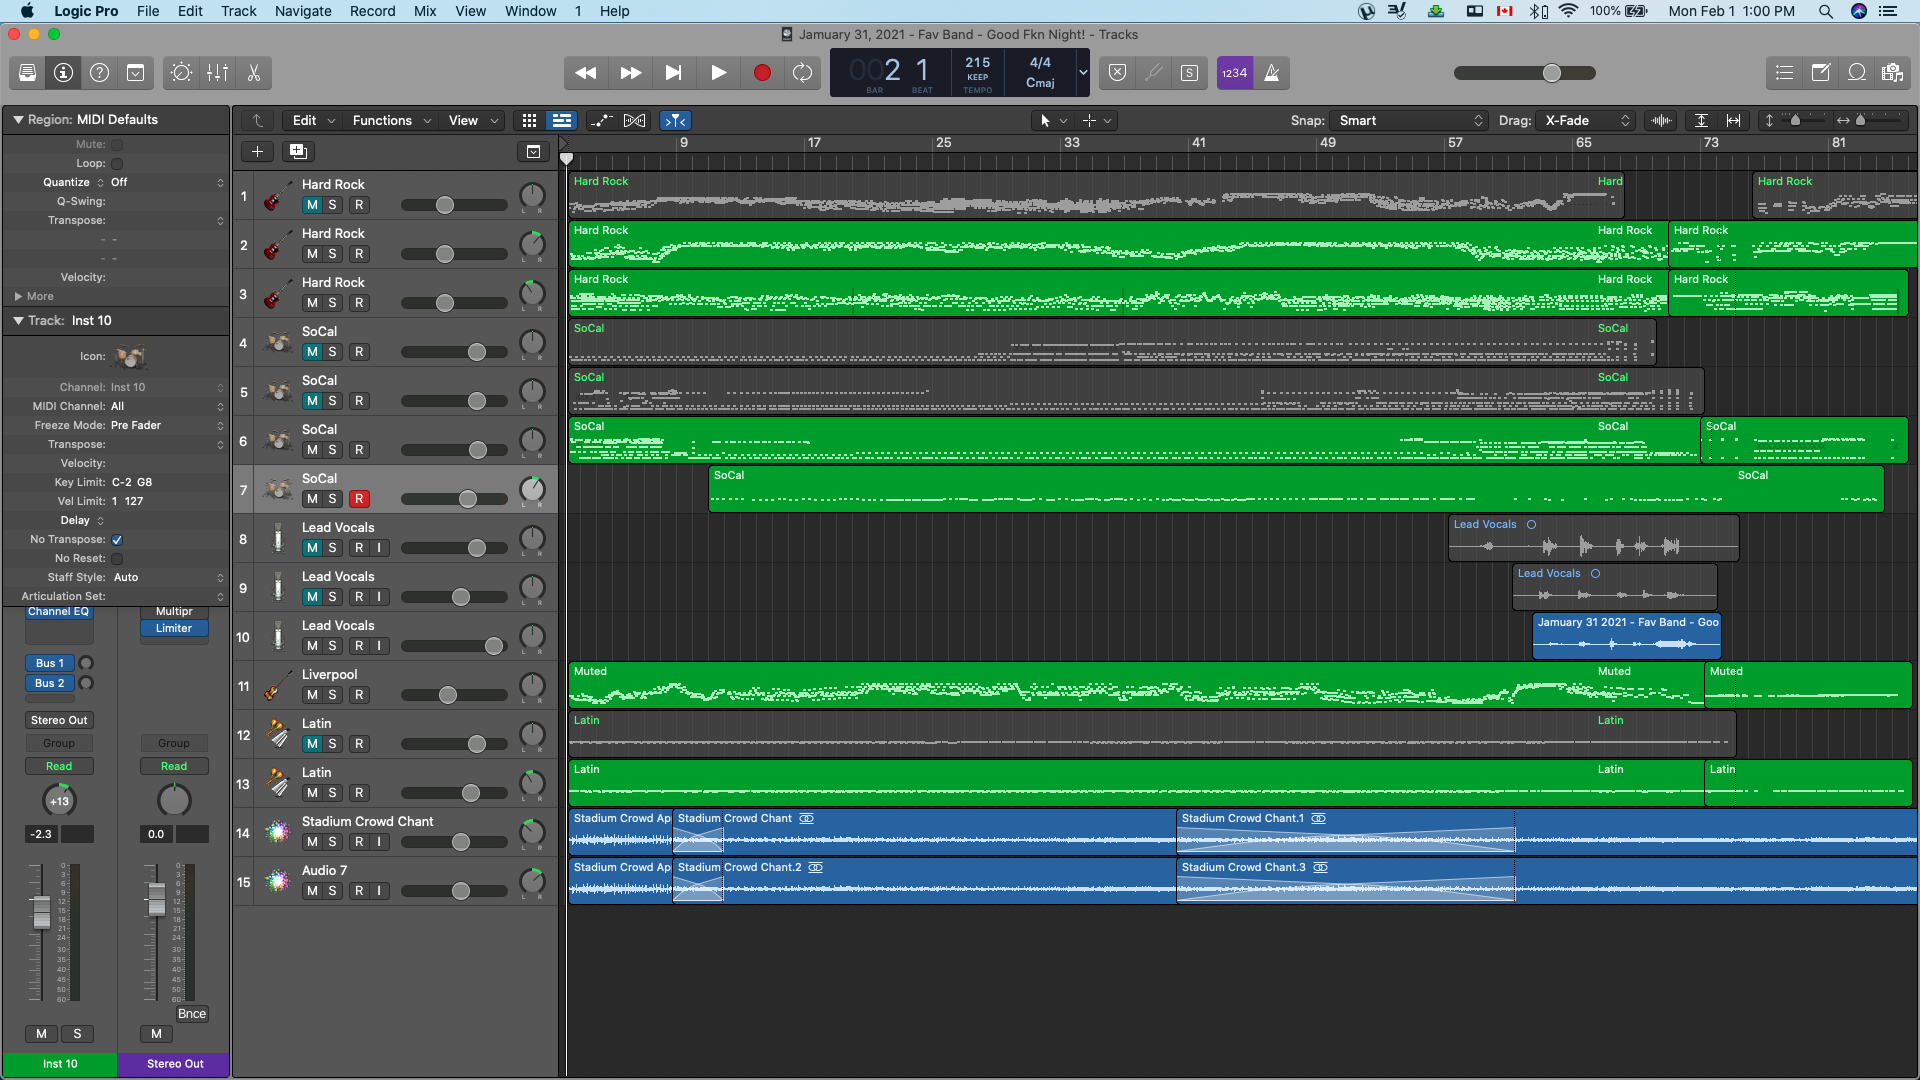Toggle the Metronome click icon
1920x1080 pixels.
[1272, 73]
